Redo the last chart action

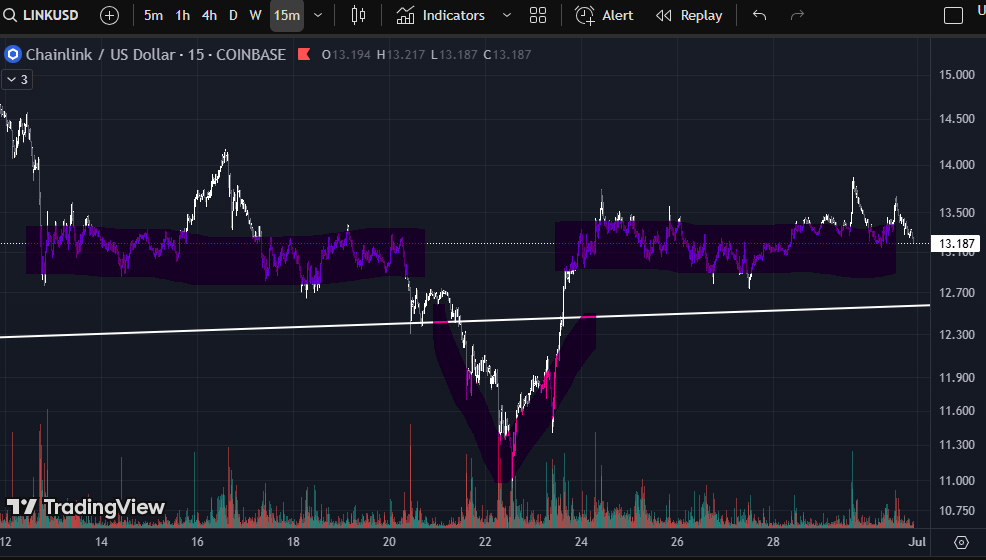797,15
